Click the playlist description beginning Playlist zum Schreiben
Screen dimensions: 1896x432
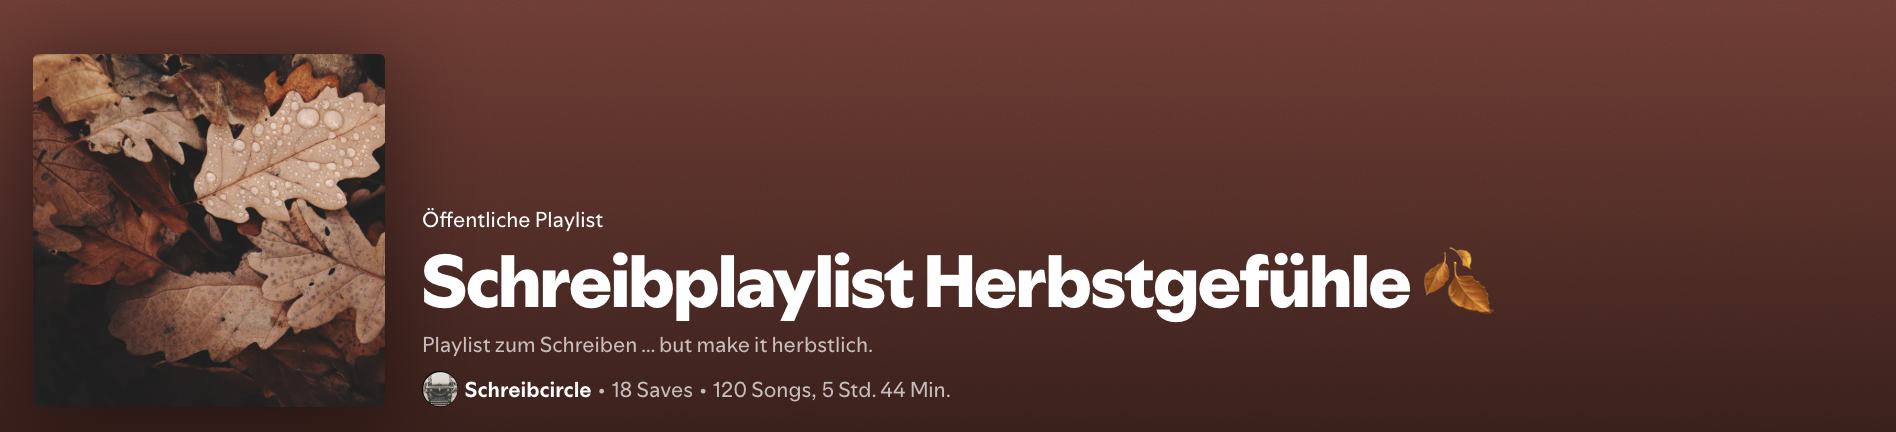click(648, 345)
